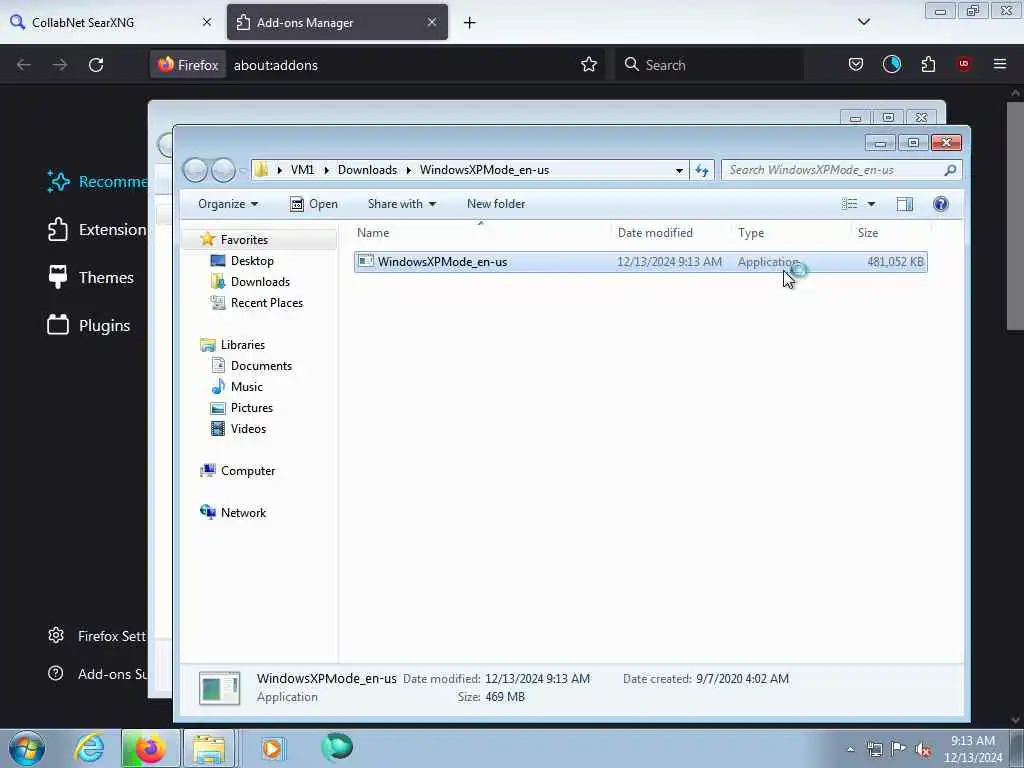
Task: Close the Add-ons Manager tab
Action: [x=432, y=22]
